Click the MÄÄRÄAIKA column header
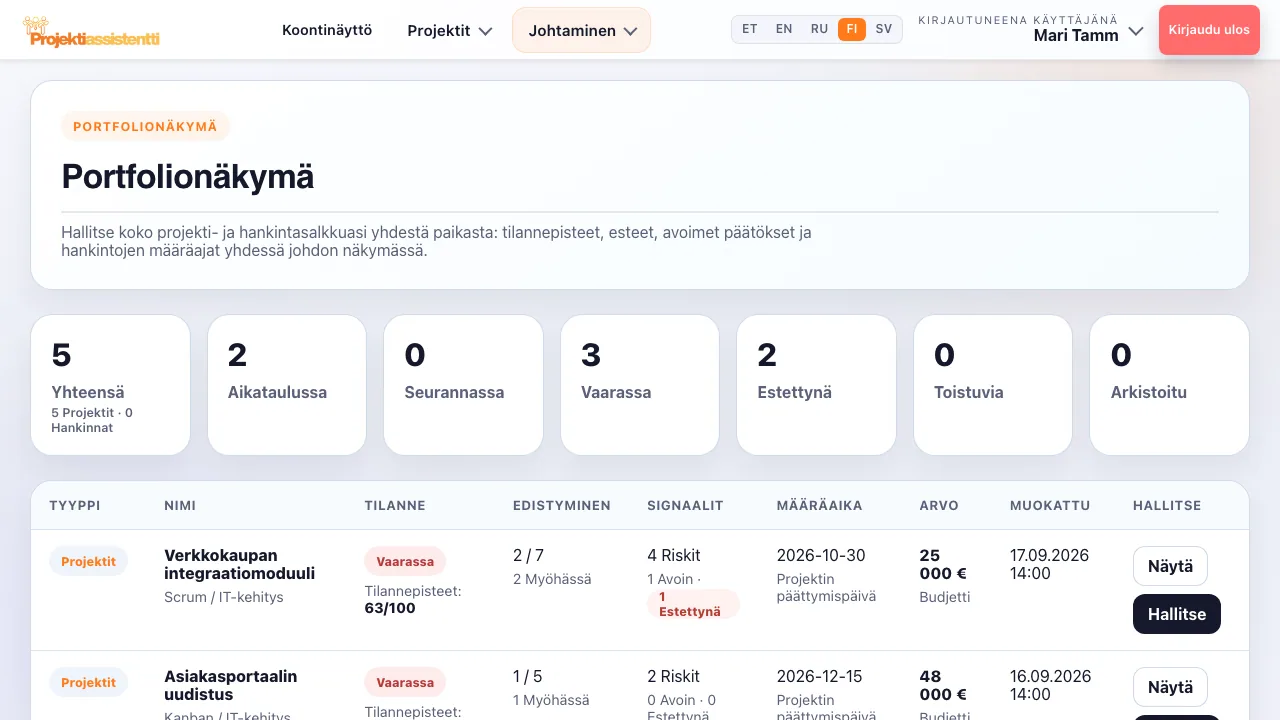Viewport: 1280px width, 720px height. 819,505
